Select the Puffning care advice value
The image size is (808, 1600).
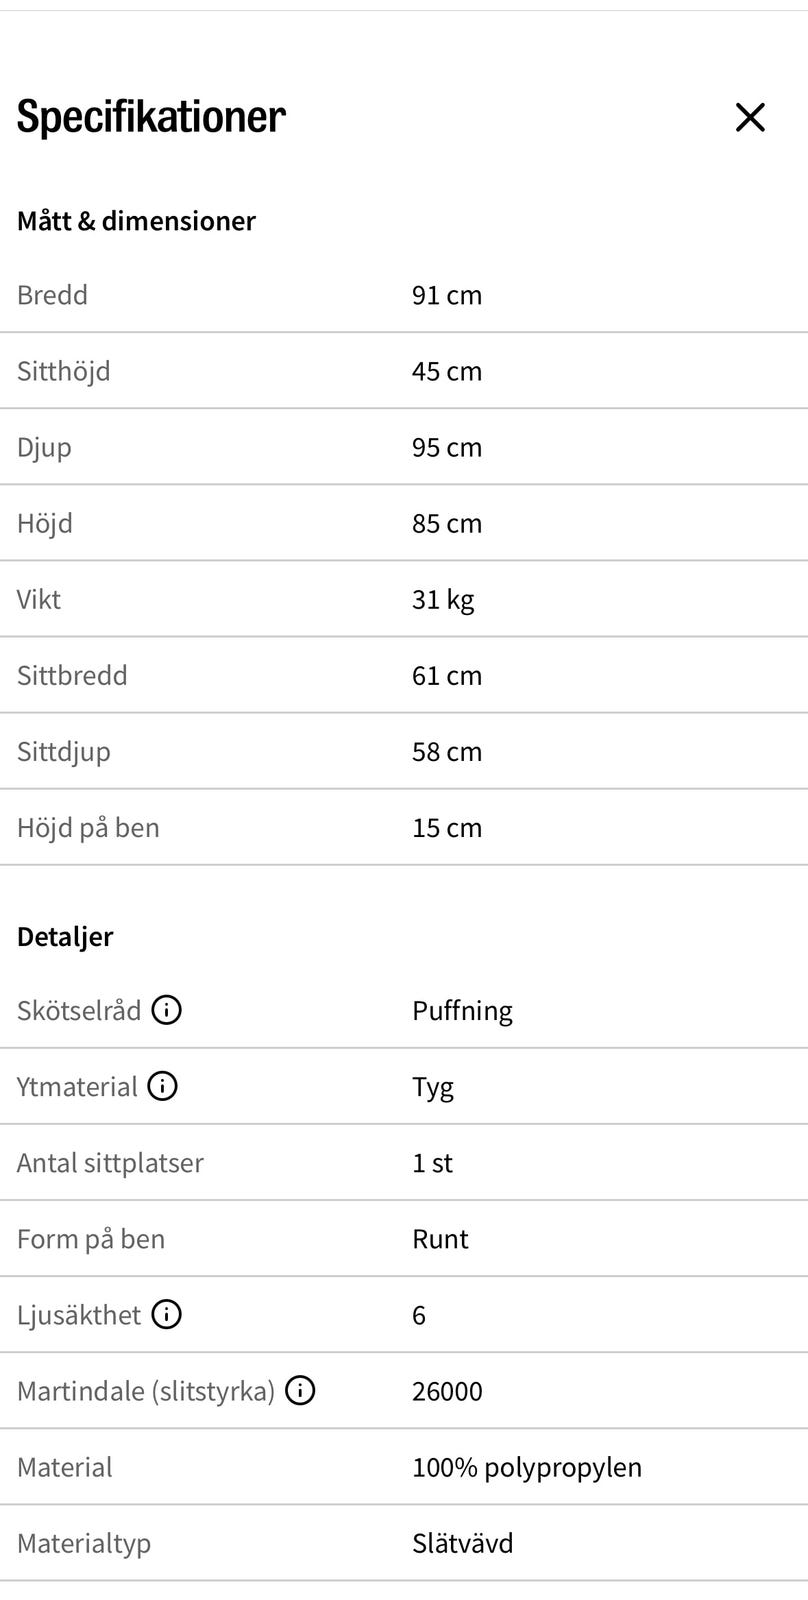462,1010
